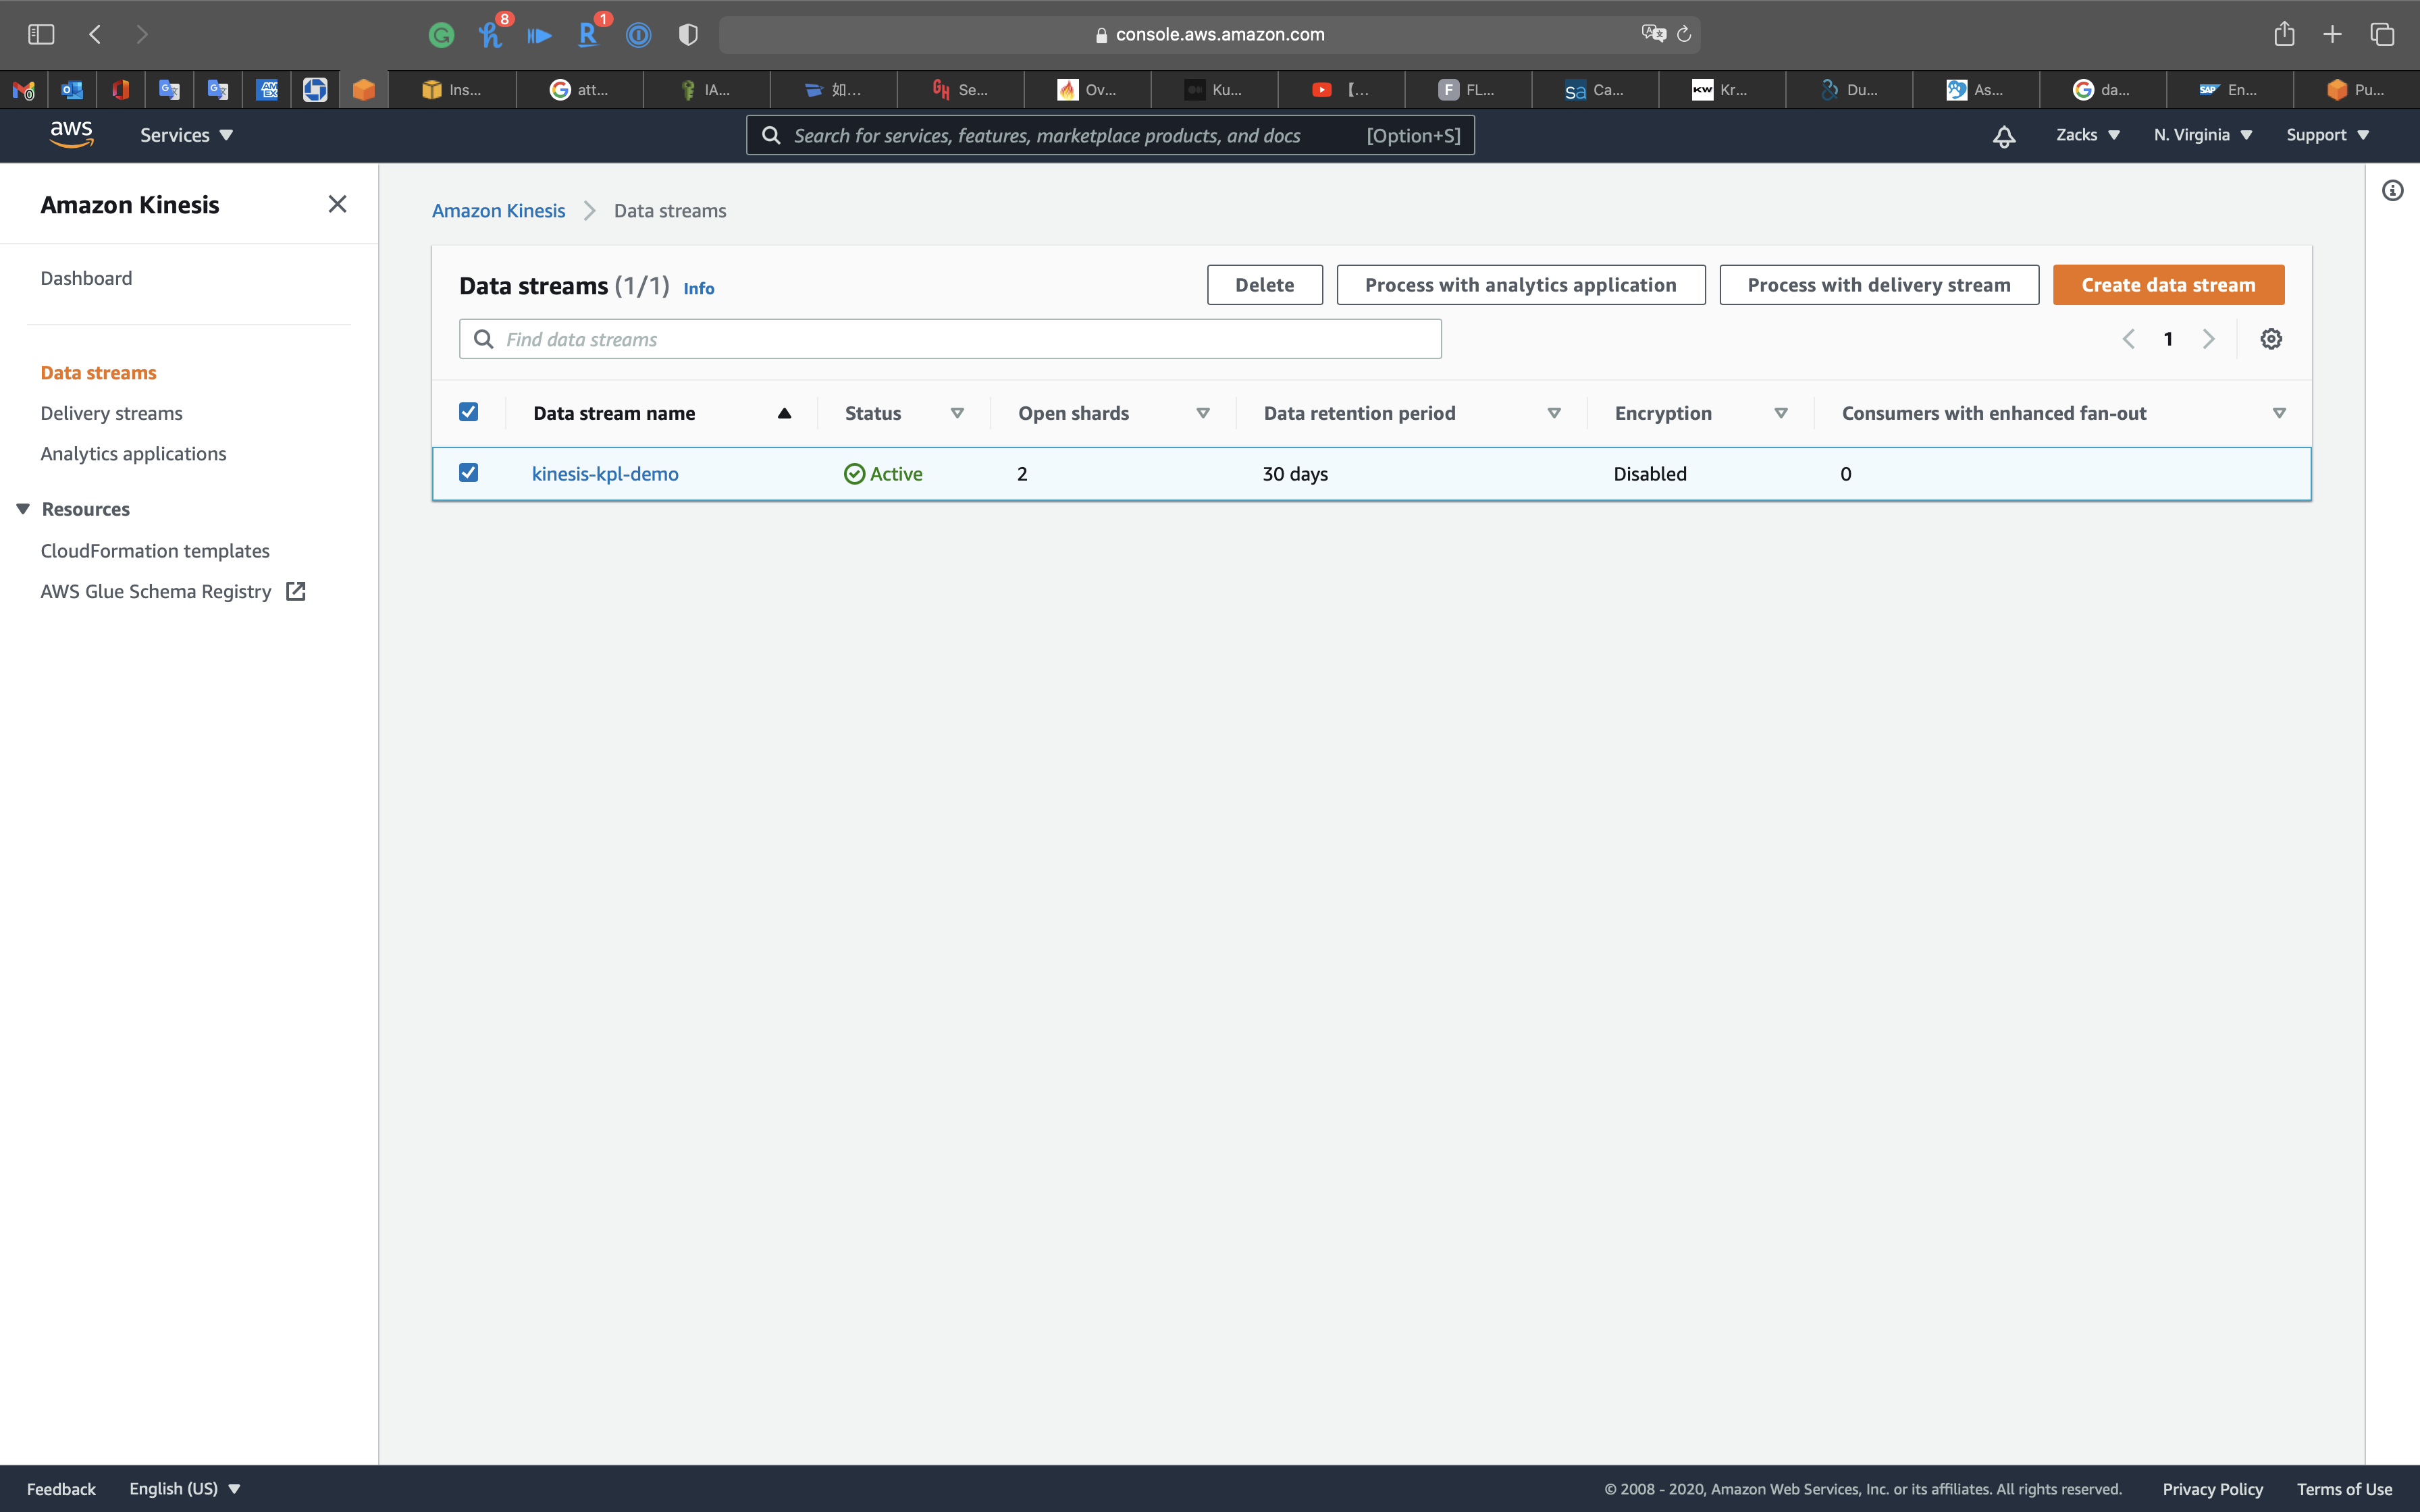Click the Find data streams field
The height and width of the screenshot is (1512, 2420).
(950, 339)
